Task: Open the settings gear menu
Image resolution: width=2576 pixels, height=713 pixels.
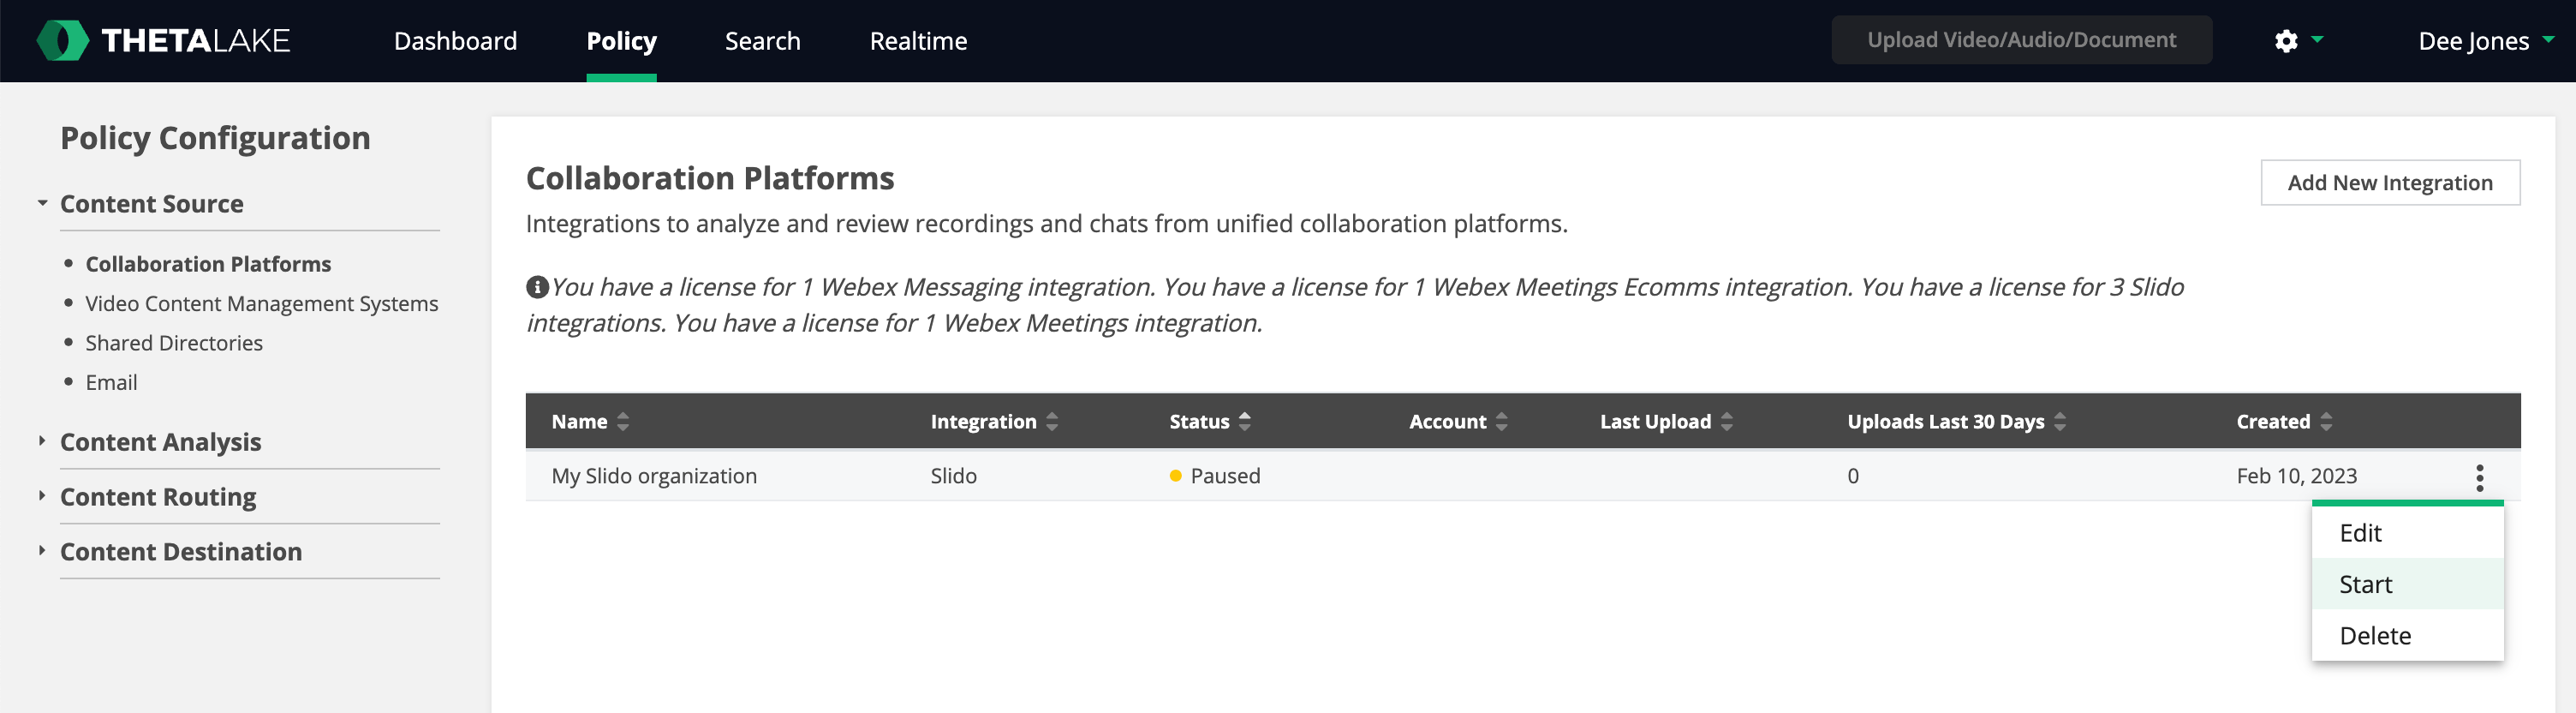Action: point(2298,41)
